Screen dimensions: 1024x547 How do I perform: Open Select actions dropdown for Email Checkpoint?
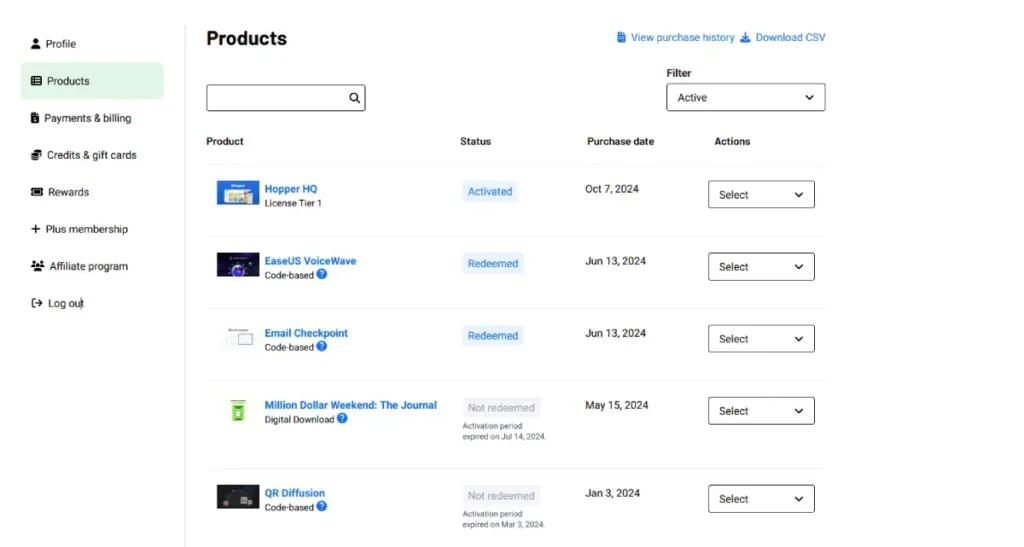[761, 339]
